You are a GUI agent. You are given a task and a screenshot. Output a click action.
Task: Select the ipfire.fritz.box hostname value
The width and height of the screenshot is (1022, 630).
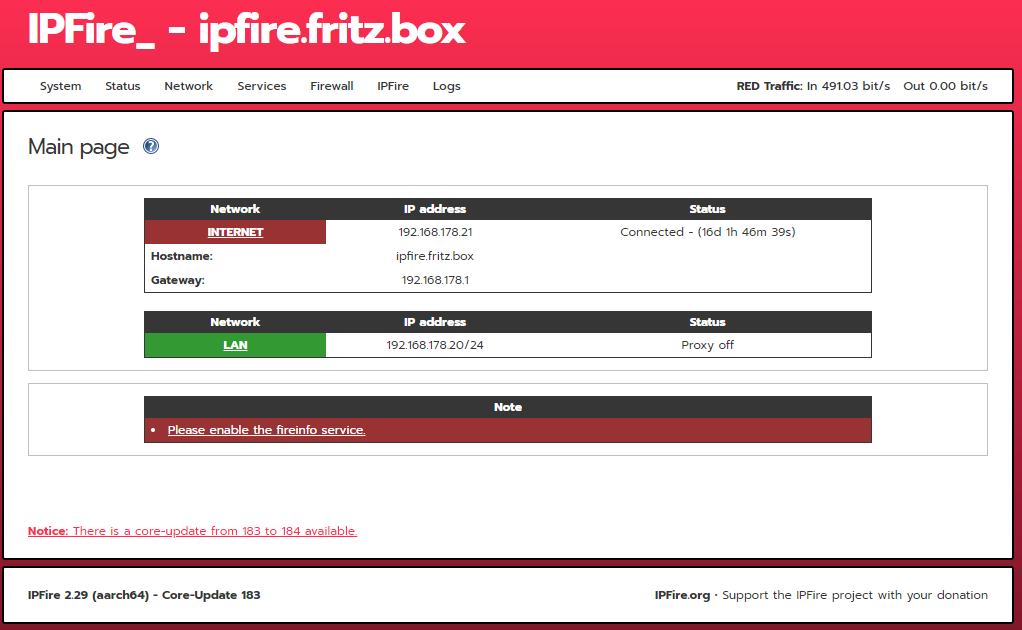(x=435, y=256)
